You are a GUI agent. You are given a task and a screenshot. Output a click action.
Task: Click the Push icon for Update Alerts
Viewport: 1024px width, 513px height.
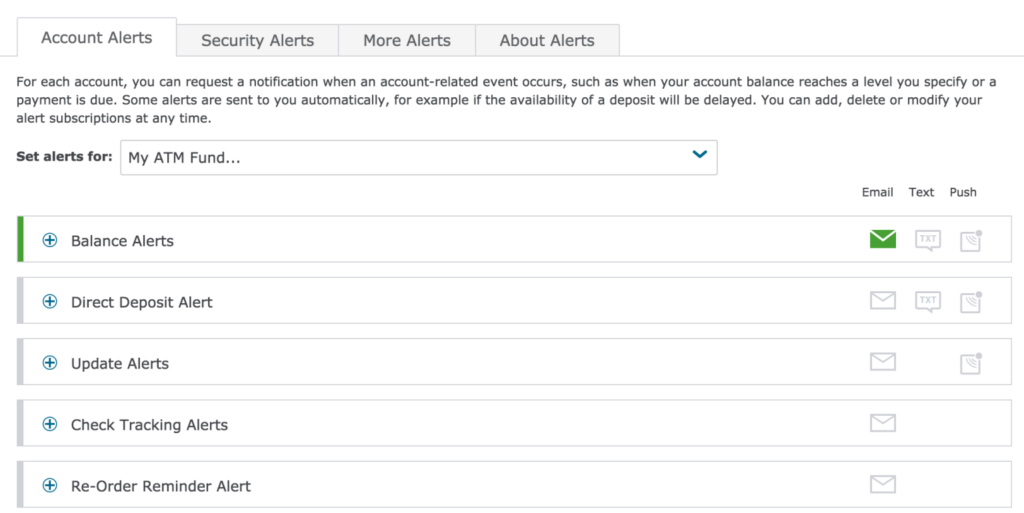point(971,363)
